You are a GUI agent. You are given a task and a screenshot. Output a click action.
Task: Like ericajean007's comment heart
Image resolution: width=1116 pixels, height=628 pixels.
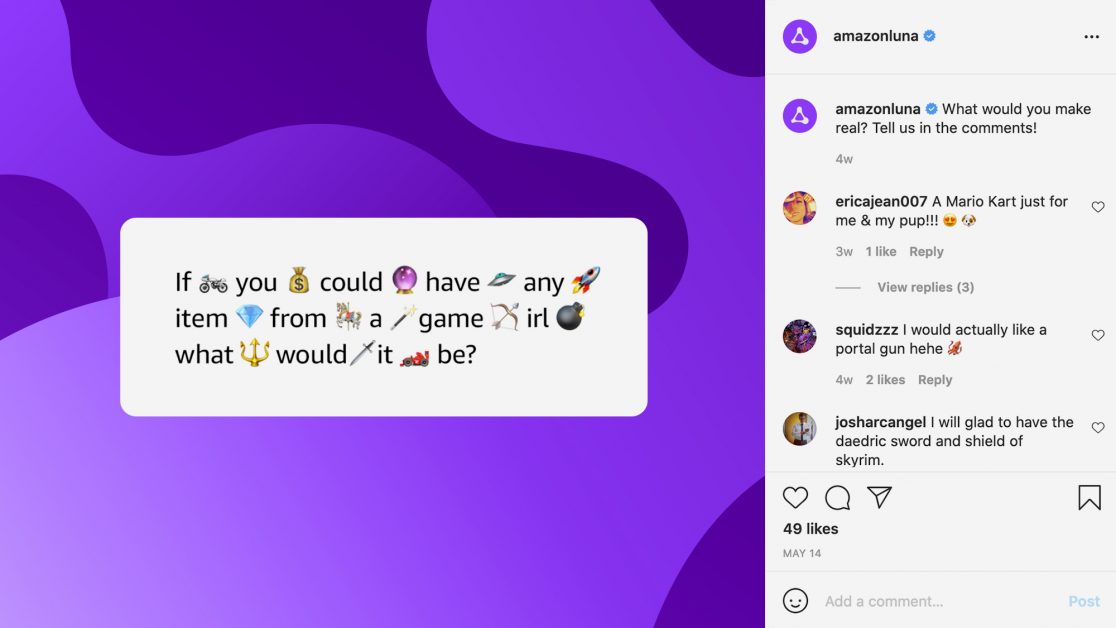[1097, 207]
